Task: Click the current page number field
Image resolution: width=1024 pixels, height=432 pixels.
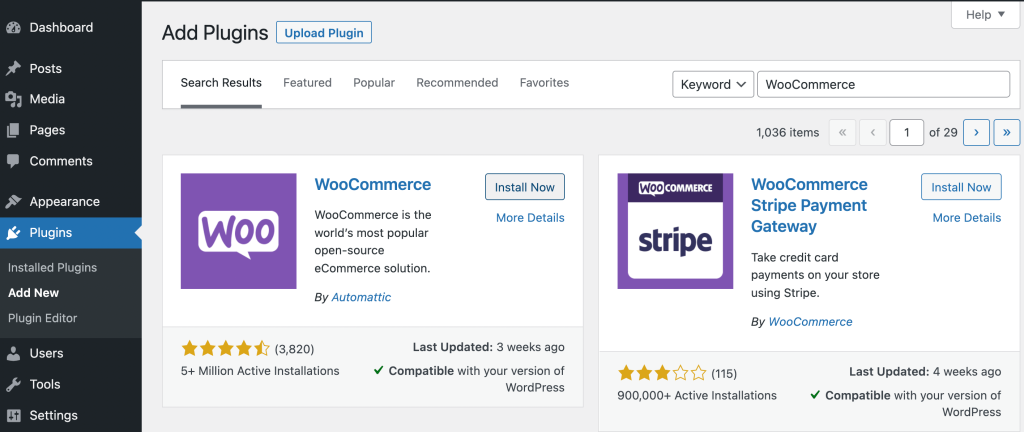Action: 906,132
